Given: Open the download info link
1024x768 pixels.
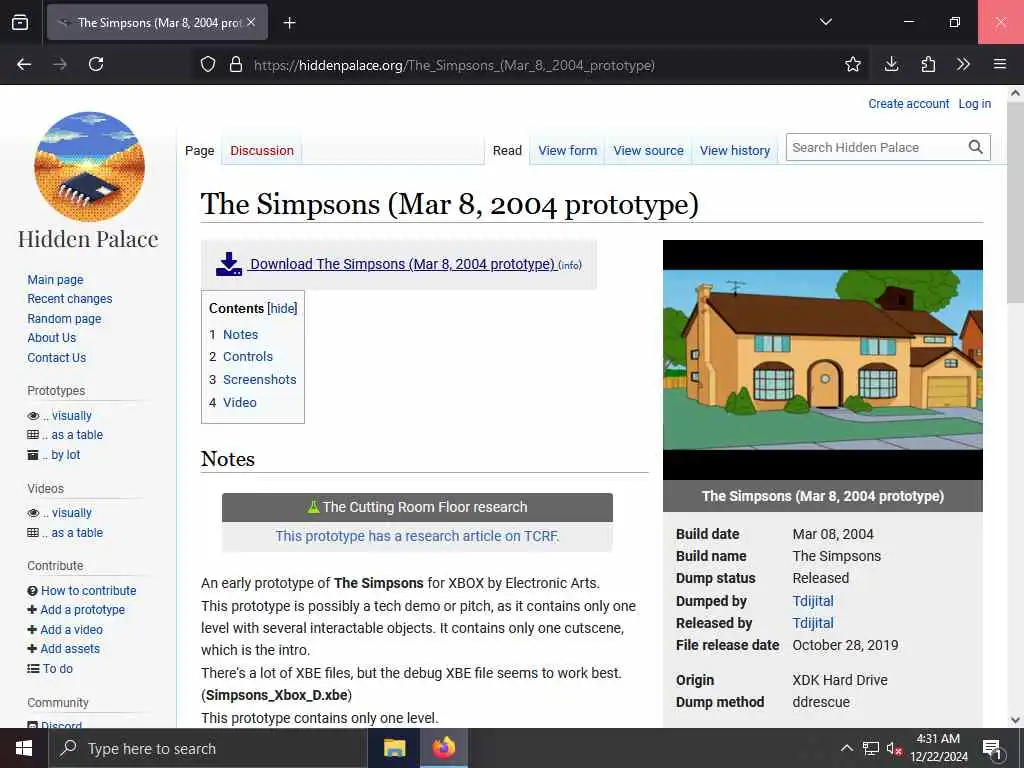Looking at the screenshot, I should (569, 265).
